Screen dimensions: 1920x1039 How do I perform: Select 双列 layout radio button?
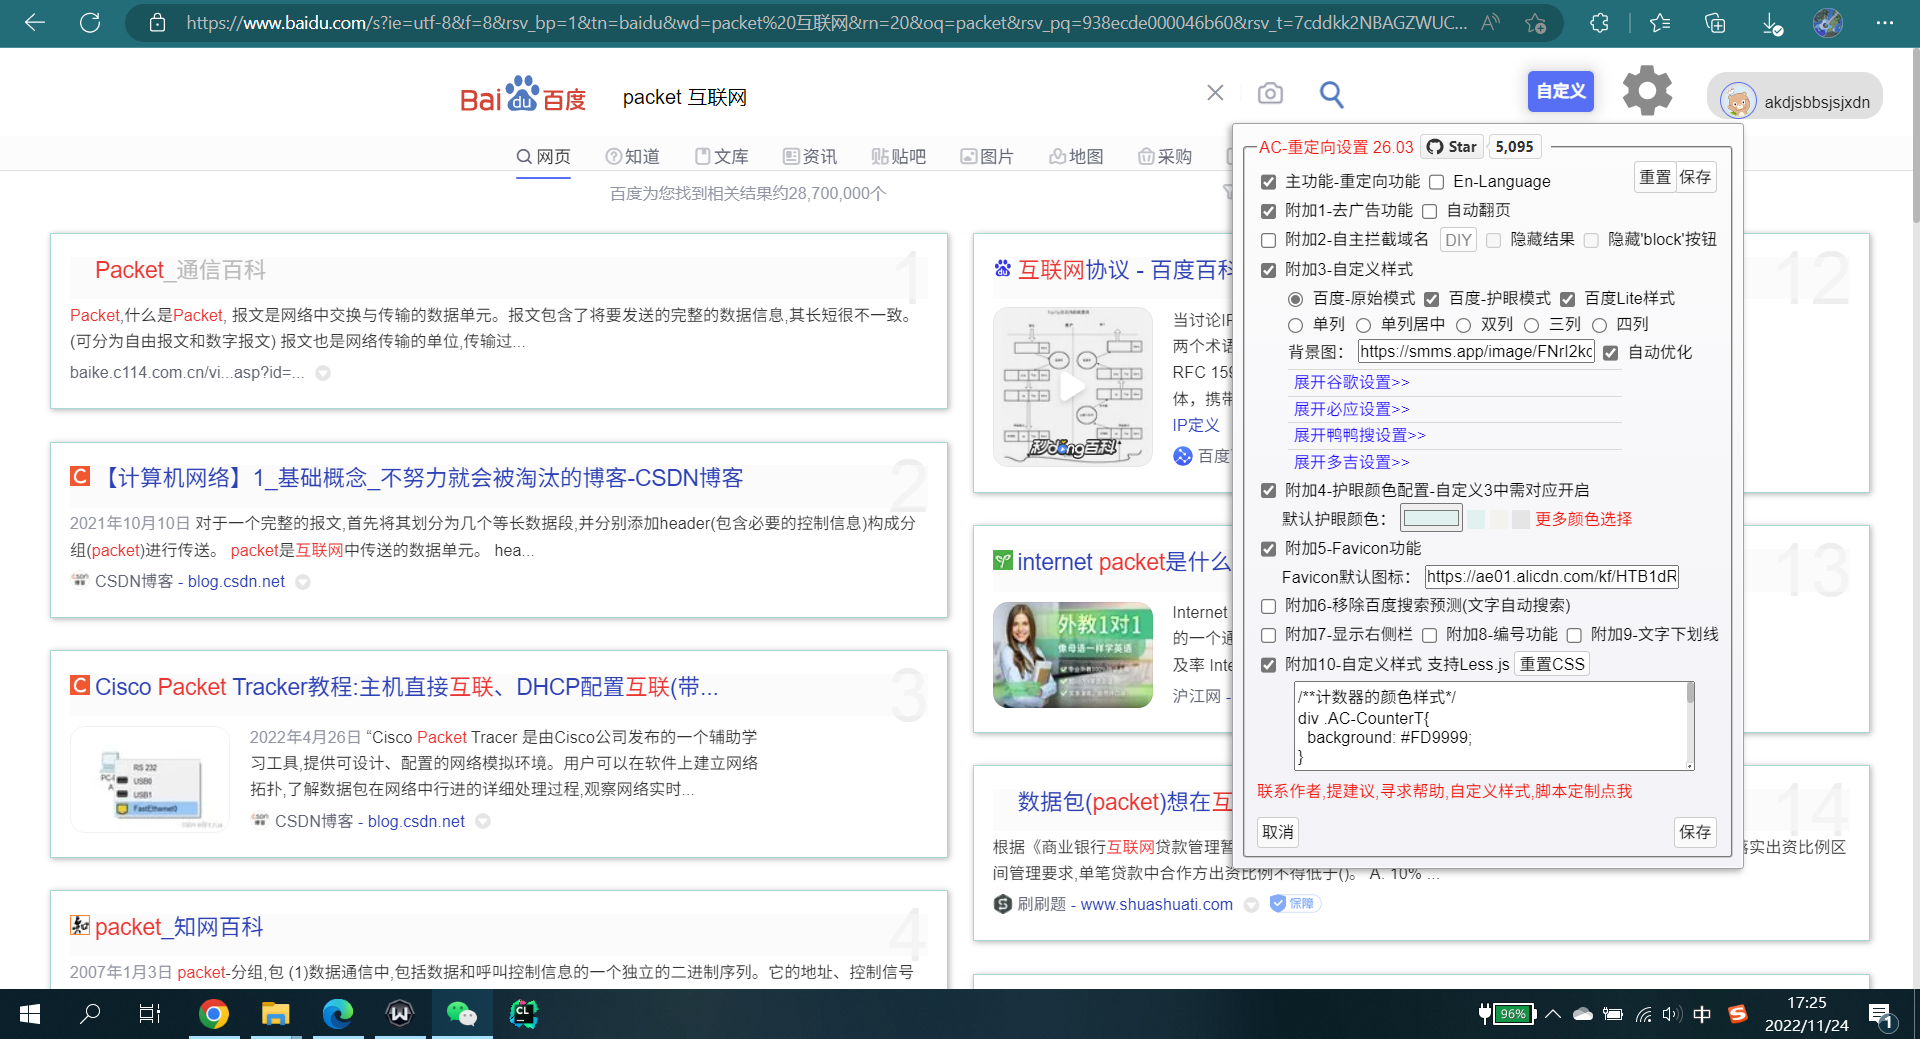(1463, 325)
